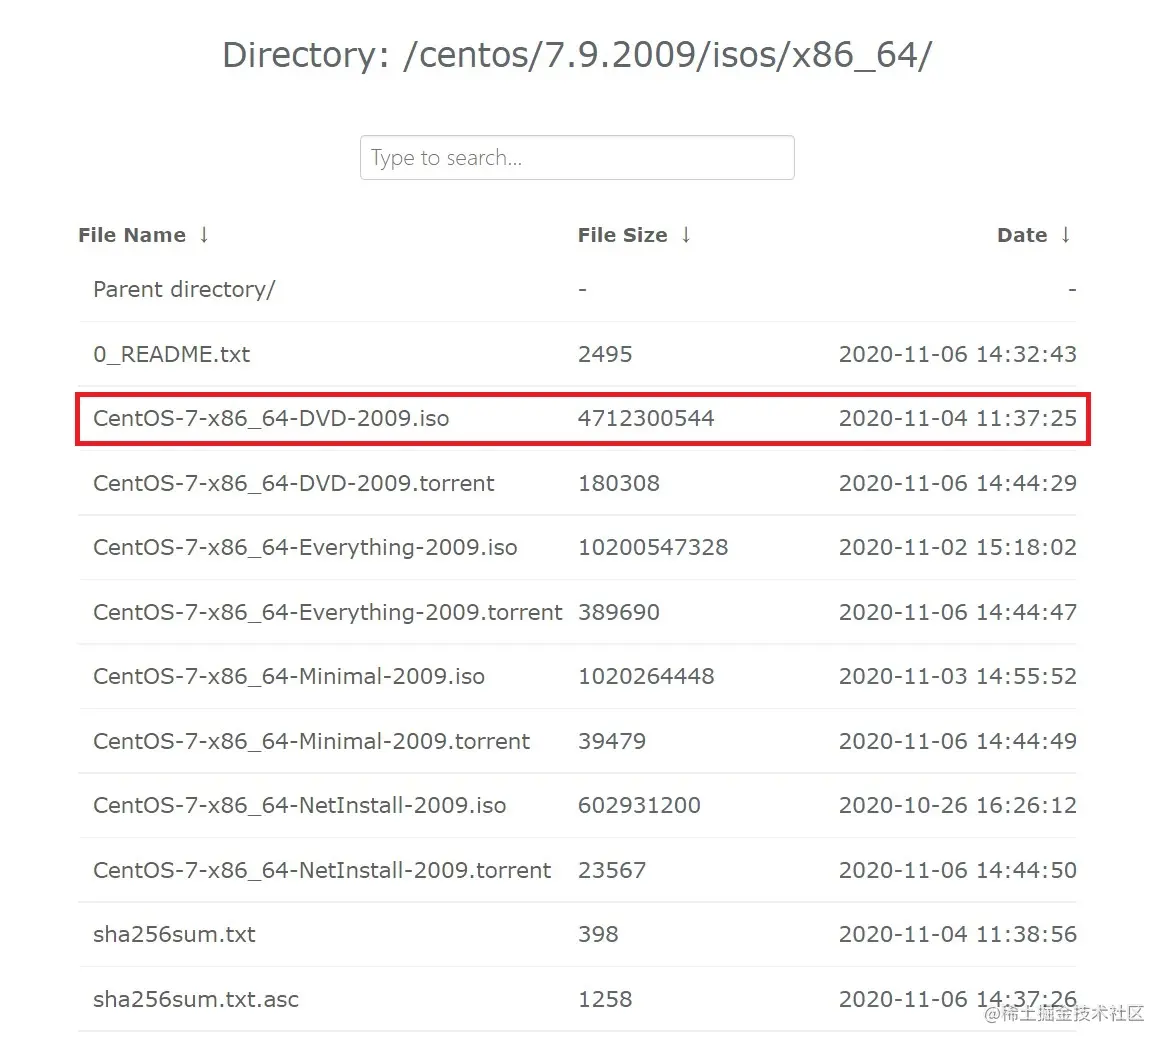Click the file size value 398
The image size is (1172, 1051).
coord(598,934)
